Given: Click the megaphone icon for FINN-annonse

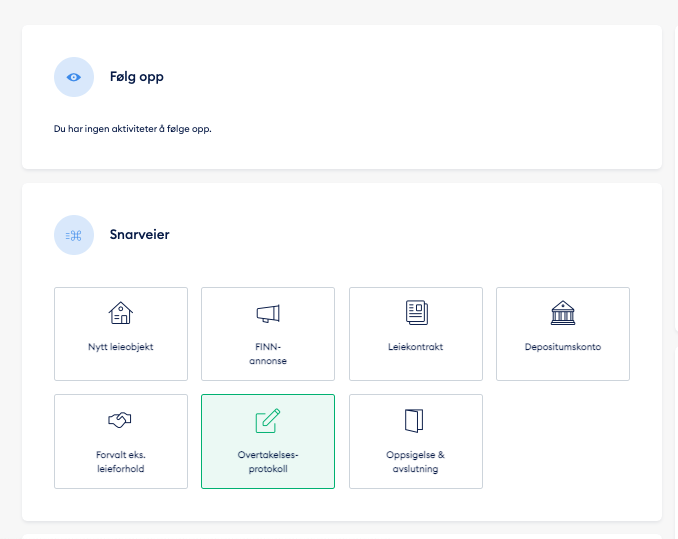Looking at the screenshot, I should 268,313.
